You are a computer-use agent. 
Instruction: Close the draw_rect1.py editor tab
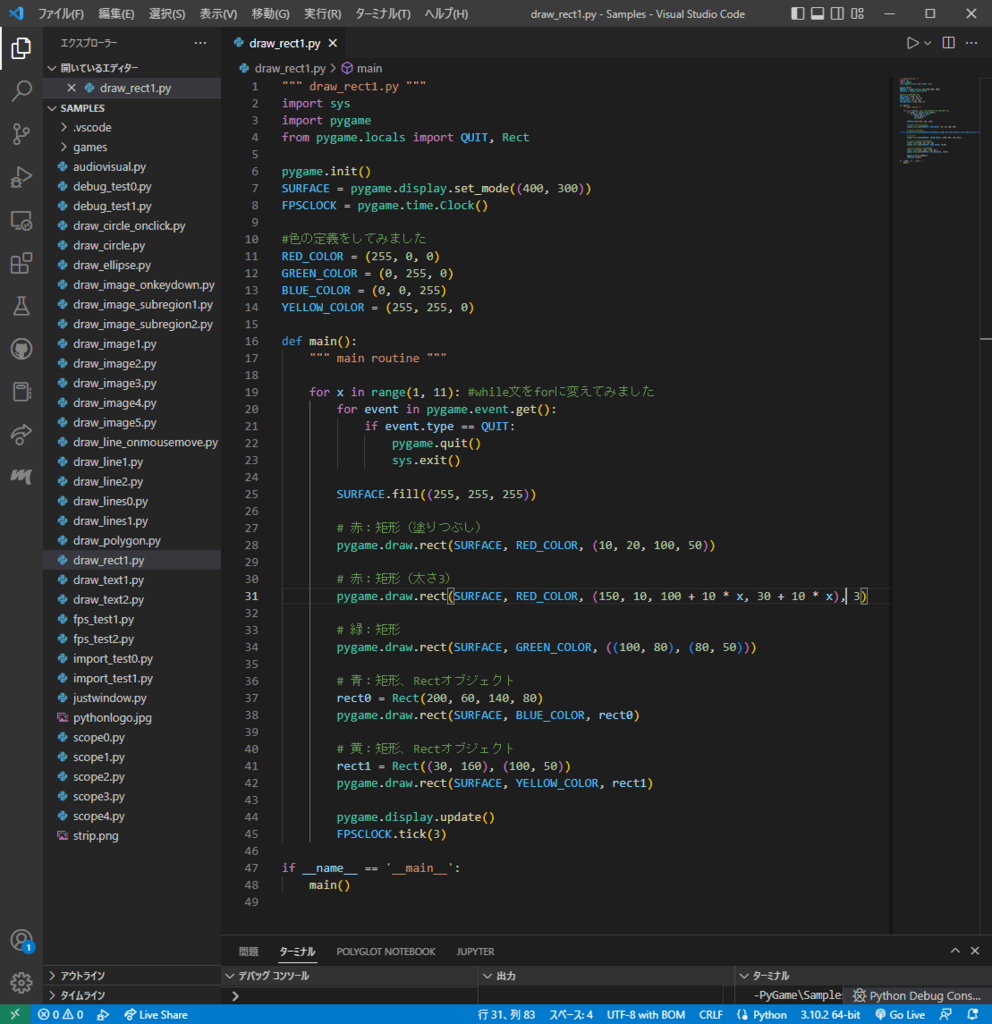pos(333,43)
